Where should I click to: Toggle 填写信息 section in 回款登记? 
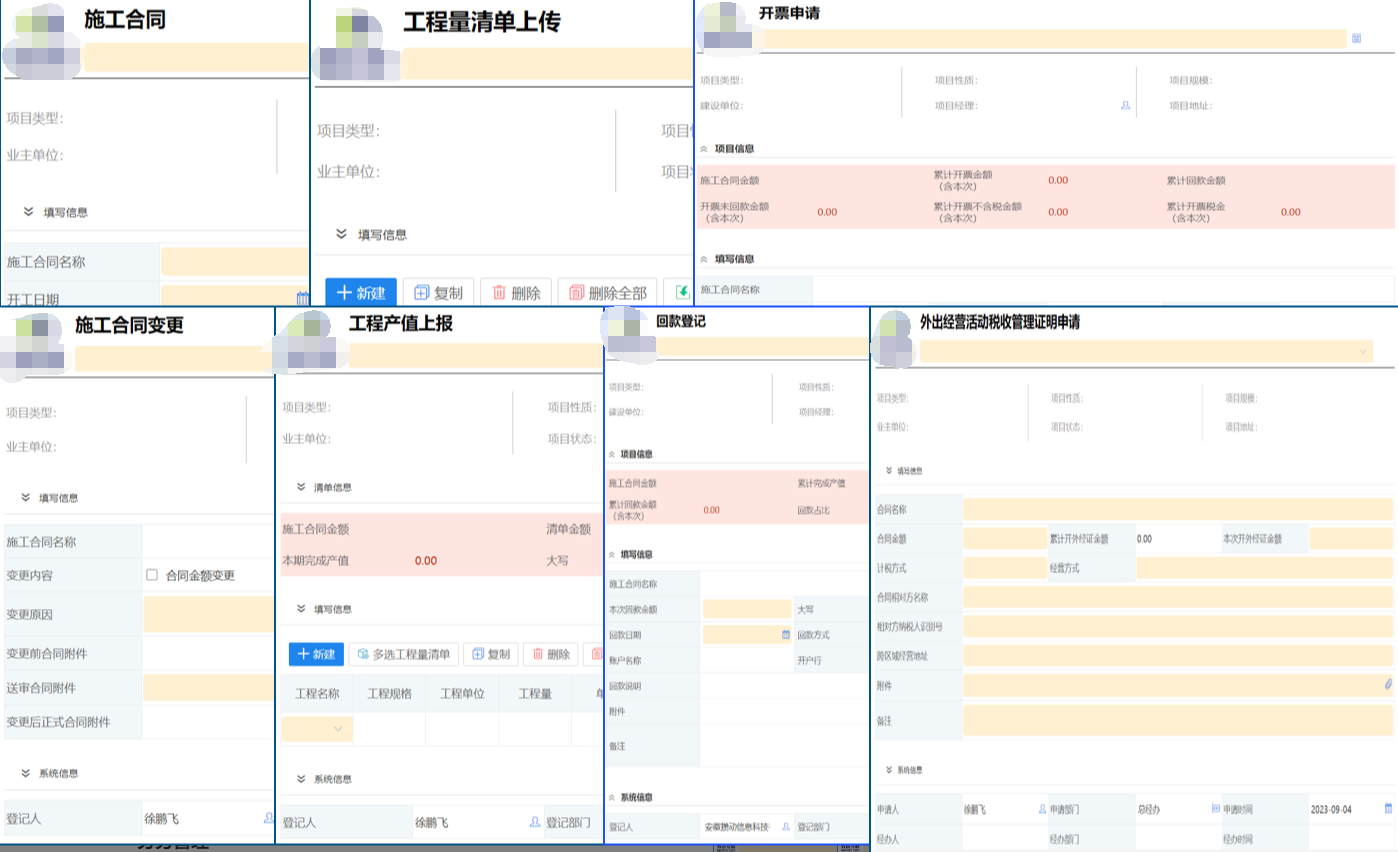pos(612,554)
